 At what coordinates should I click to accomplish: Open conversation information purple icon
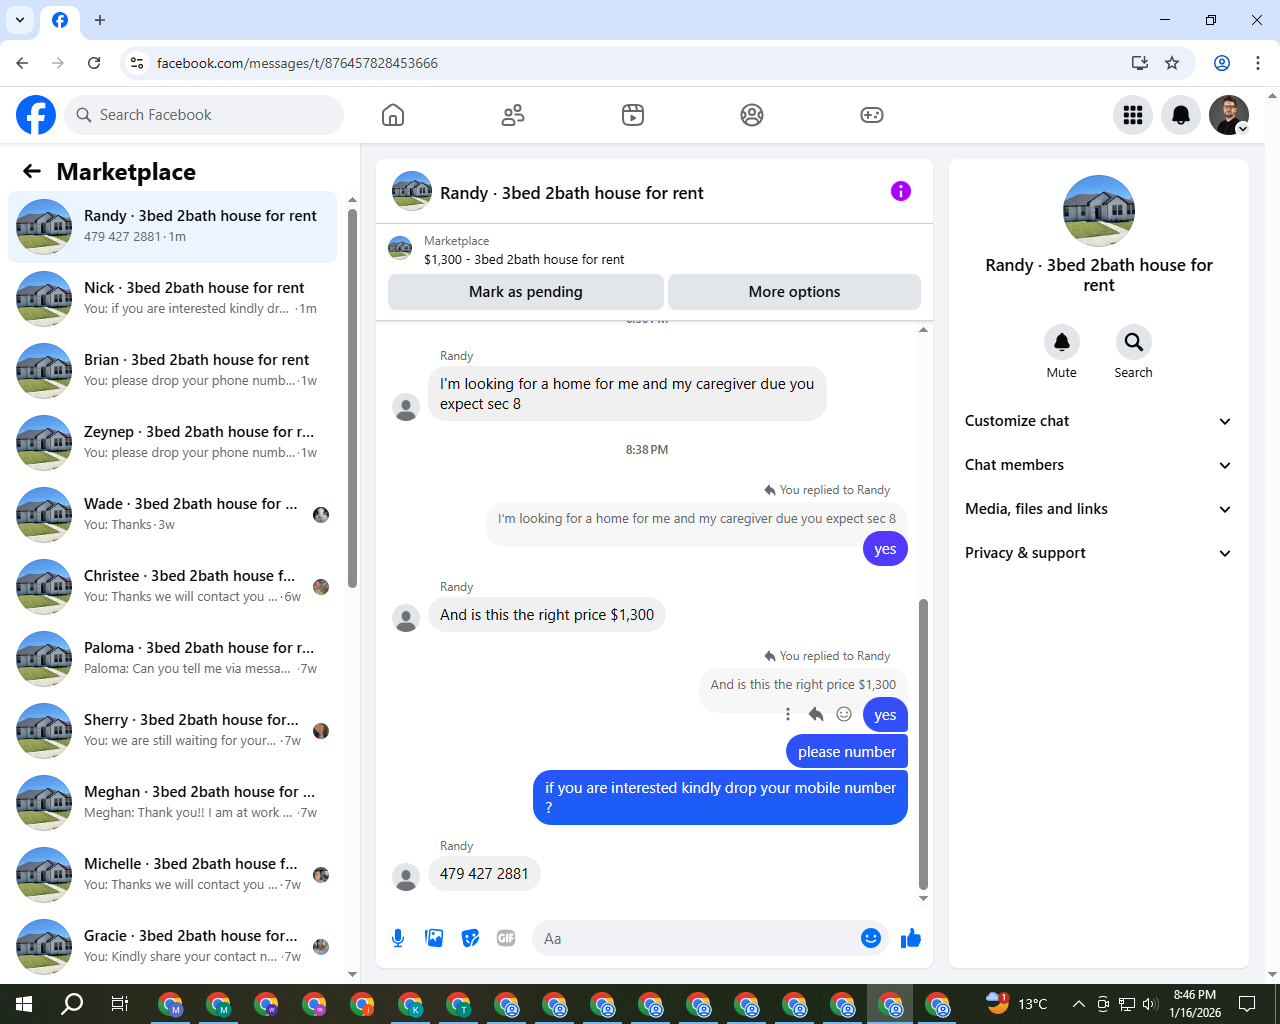pyautogui.click(x=901, y=191)
